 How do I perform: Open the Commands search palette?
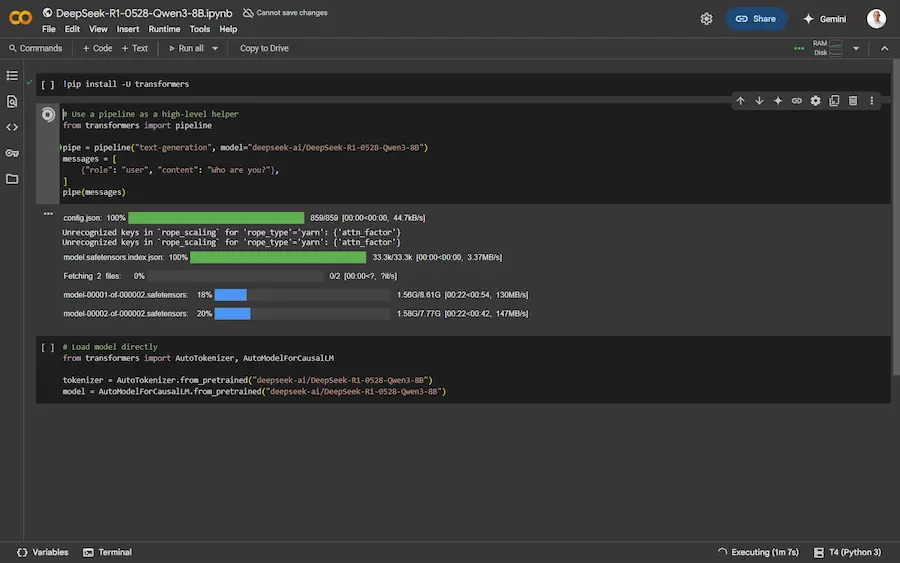[x=36, y=48]
